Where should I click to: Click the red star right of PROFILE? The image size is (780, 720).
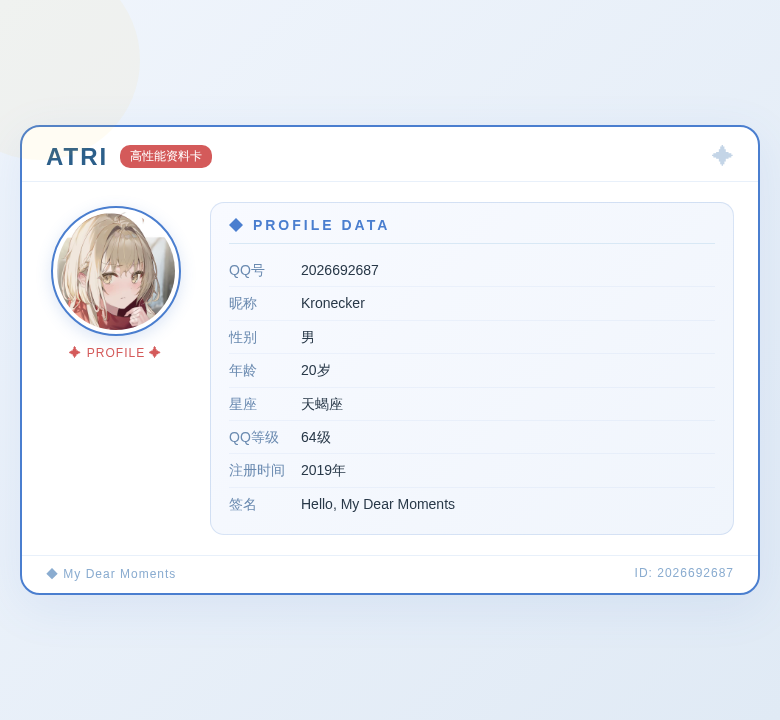coord(155,352)
